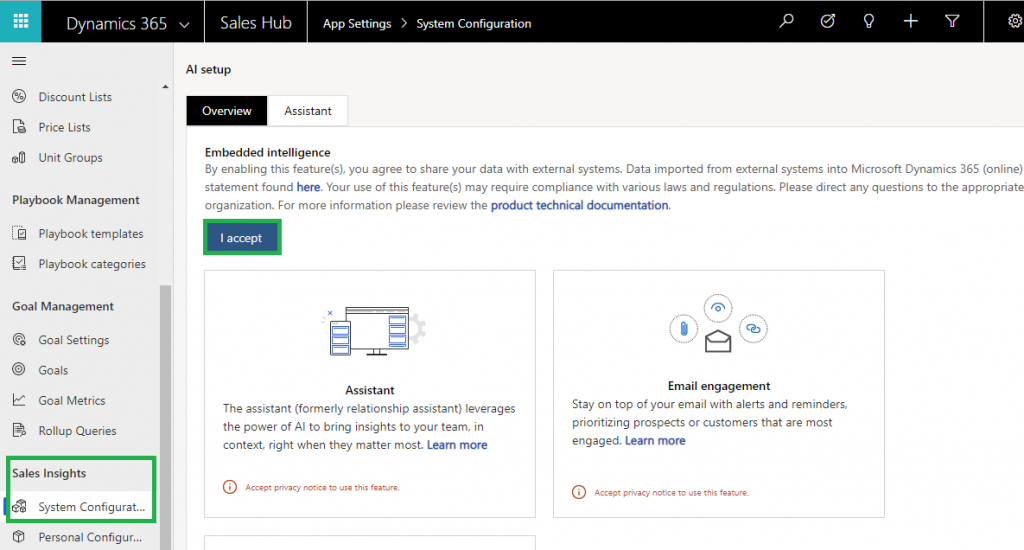Open Playbook templates in sidebar

pos(90,234)
